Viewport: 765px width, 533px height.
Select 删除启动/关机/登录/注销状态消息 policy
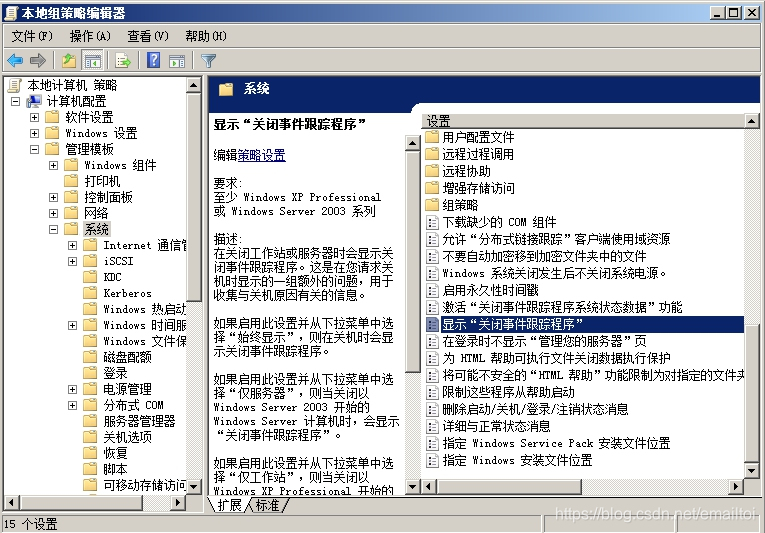point(535,409)
